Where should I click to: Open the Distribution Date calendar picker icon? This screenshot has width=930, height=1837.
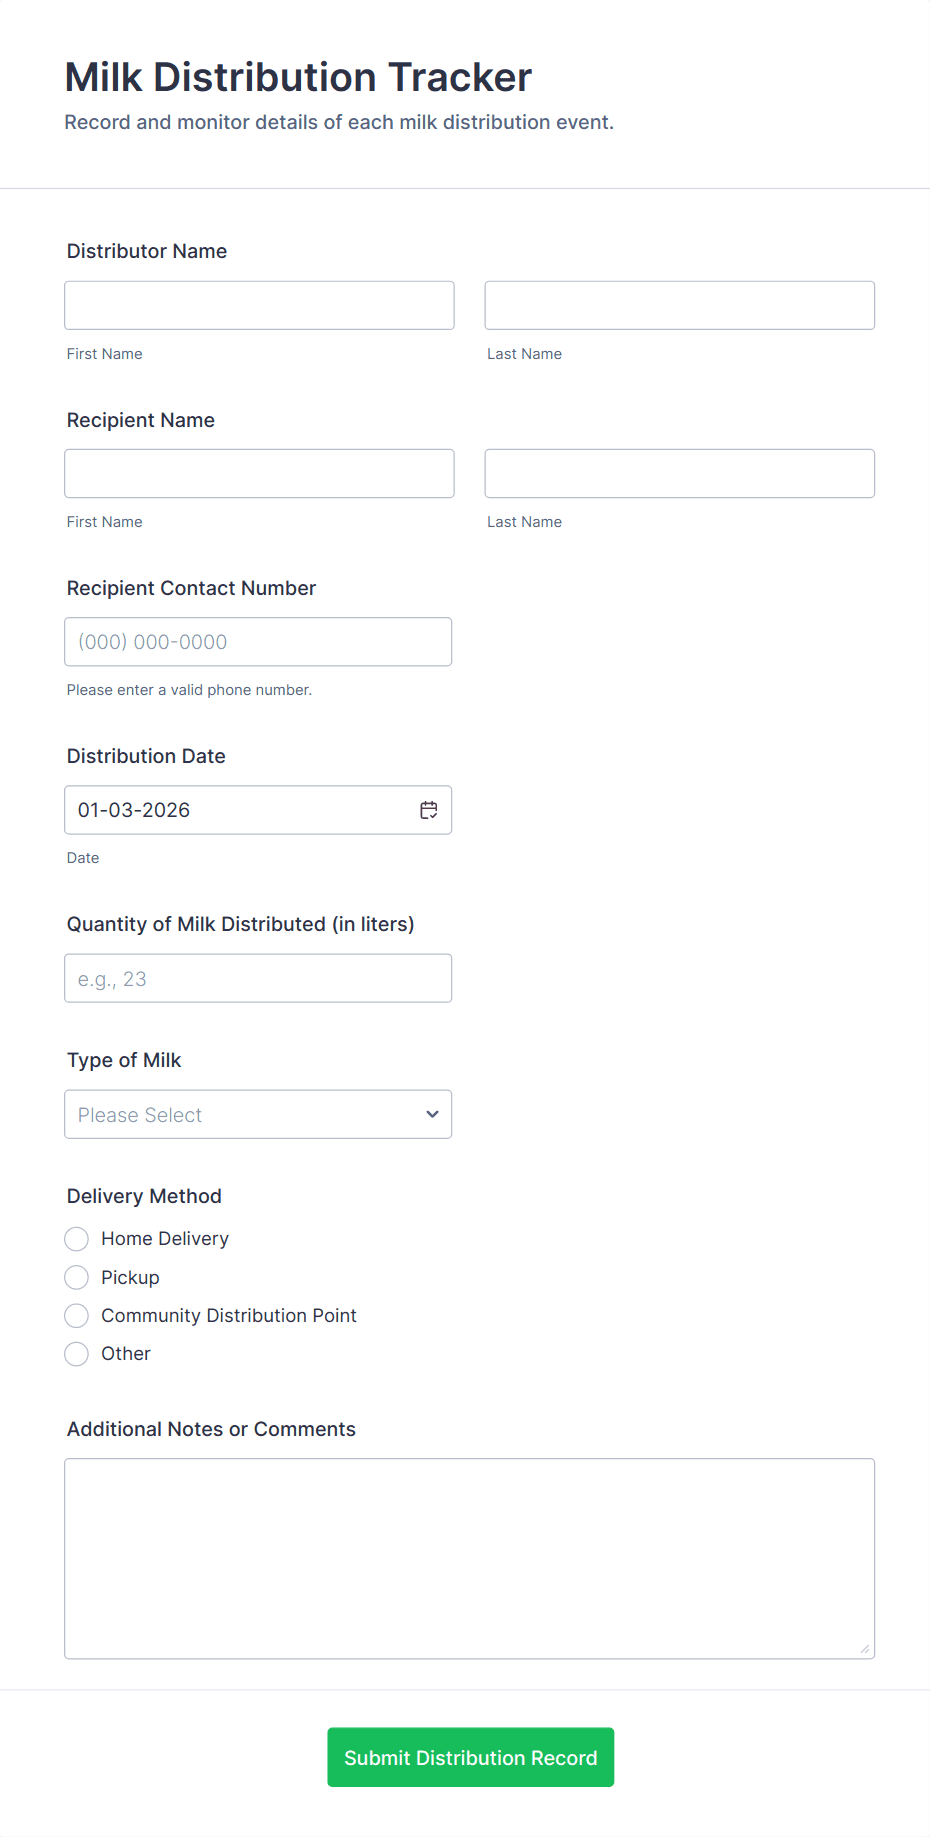429,810
